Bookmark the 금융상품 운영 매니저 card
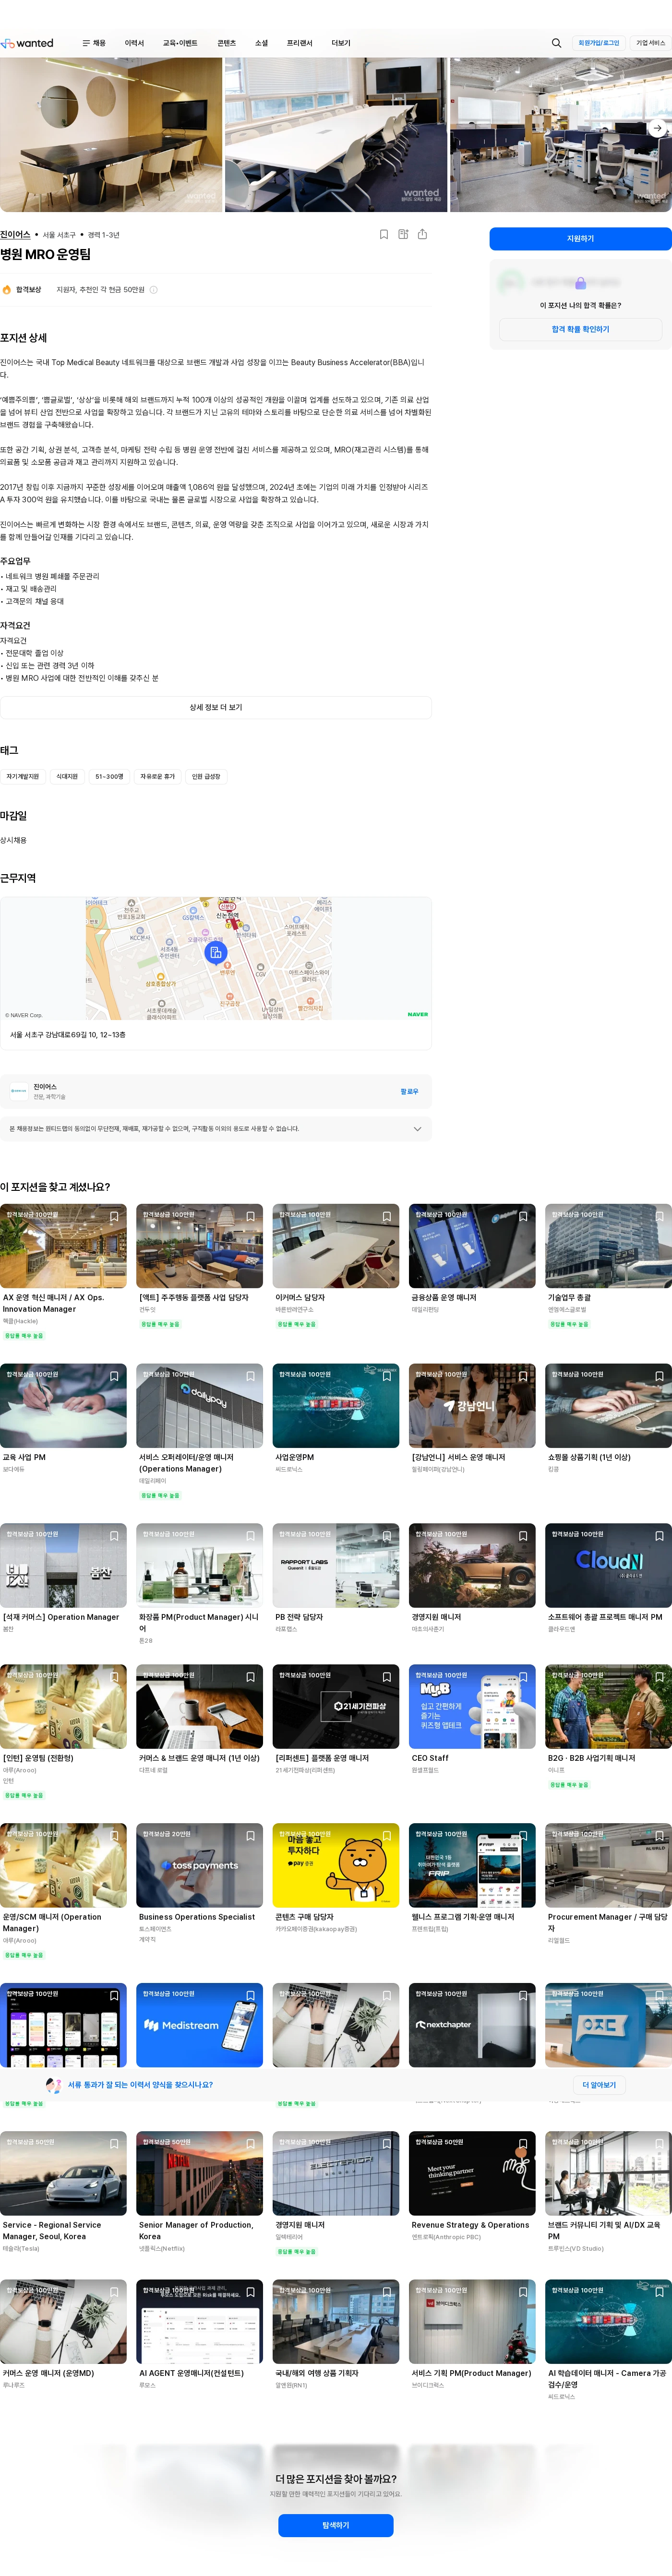 tap(523, 1217)
